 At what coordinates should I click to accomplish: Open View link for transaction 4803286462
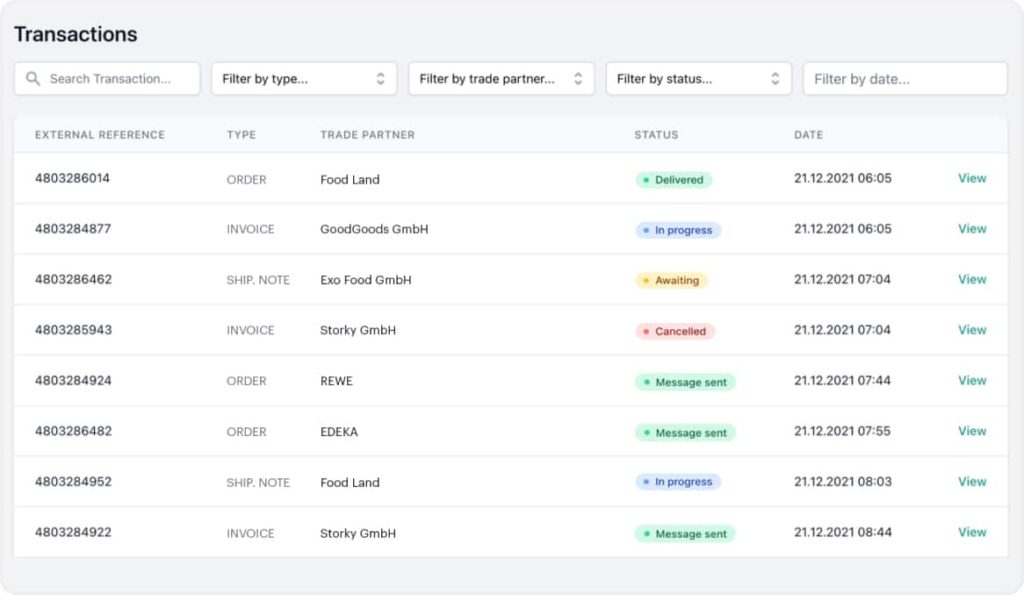(x=972, y=280)
